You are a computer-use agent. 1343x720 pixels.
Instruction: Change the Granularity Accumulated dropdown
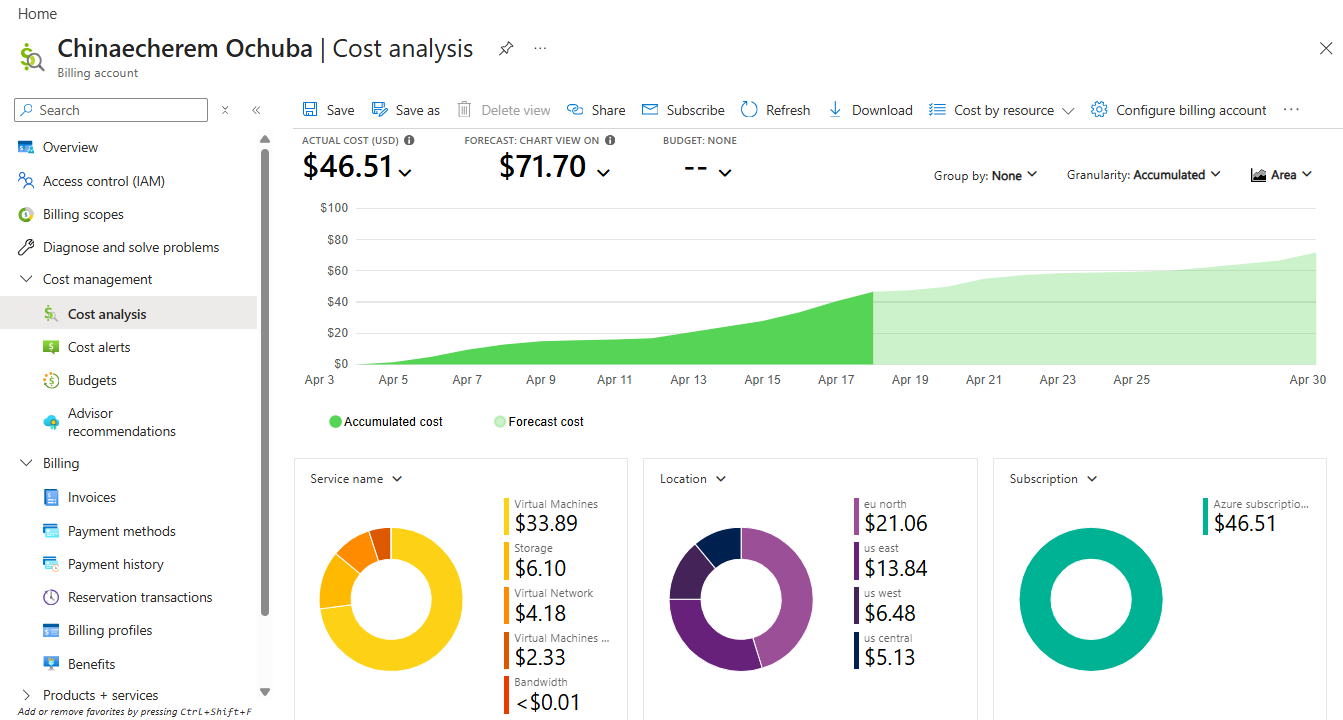tap(1144, 175)
